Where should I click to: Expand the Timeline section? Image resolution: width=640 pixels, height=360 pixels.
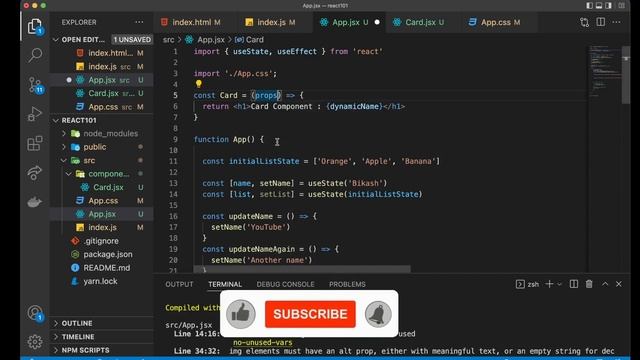(56, 337)
